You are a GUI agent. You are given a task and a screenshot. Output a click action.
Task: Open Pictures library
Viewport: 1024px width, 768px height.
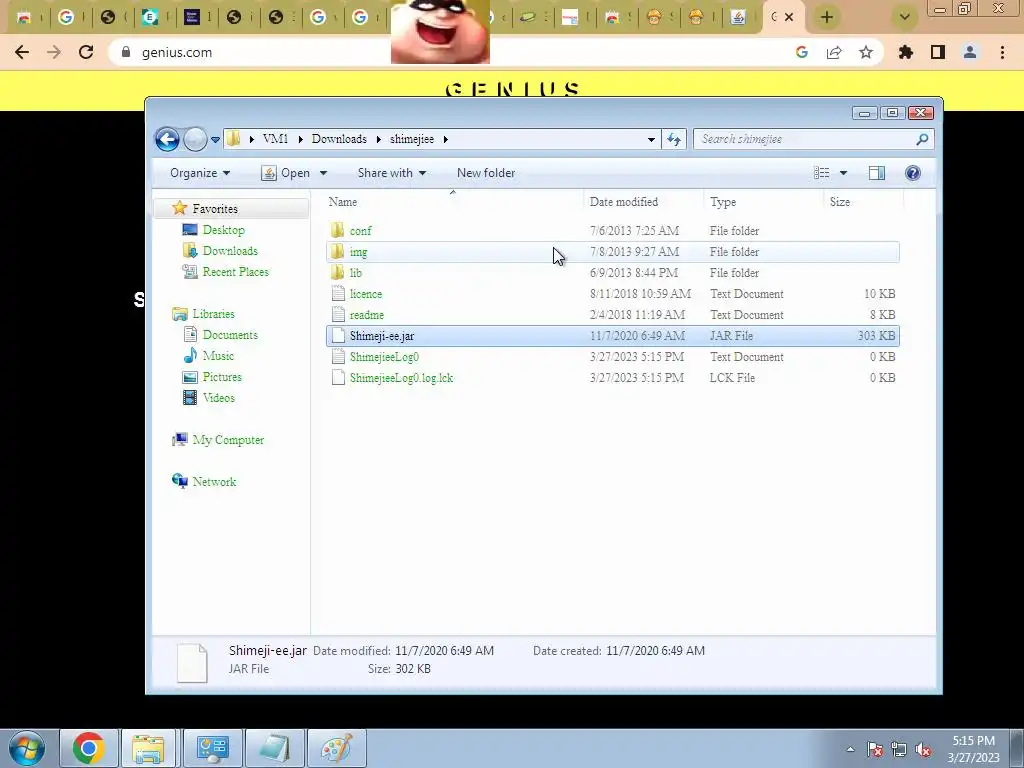221,377
